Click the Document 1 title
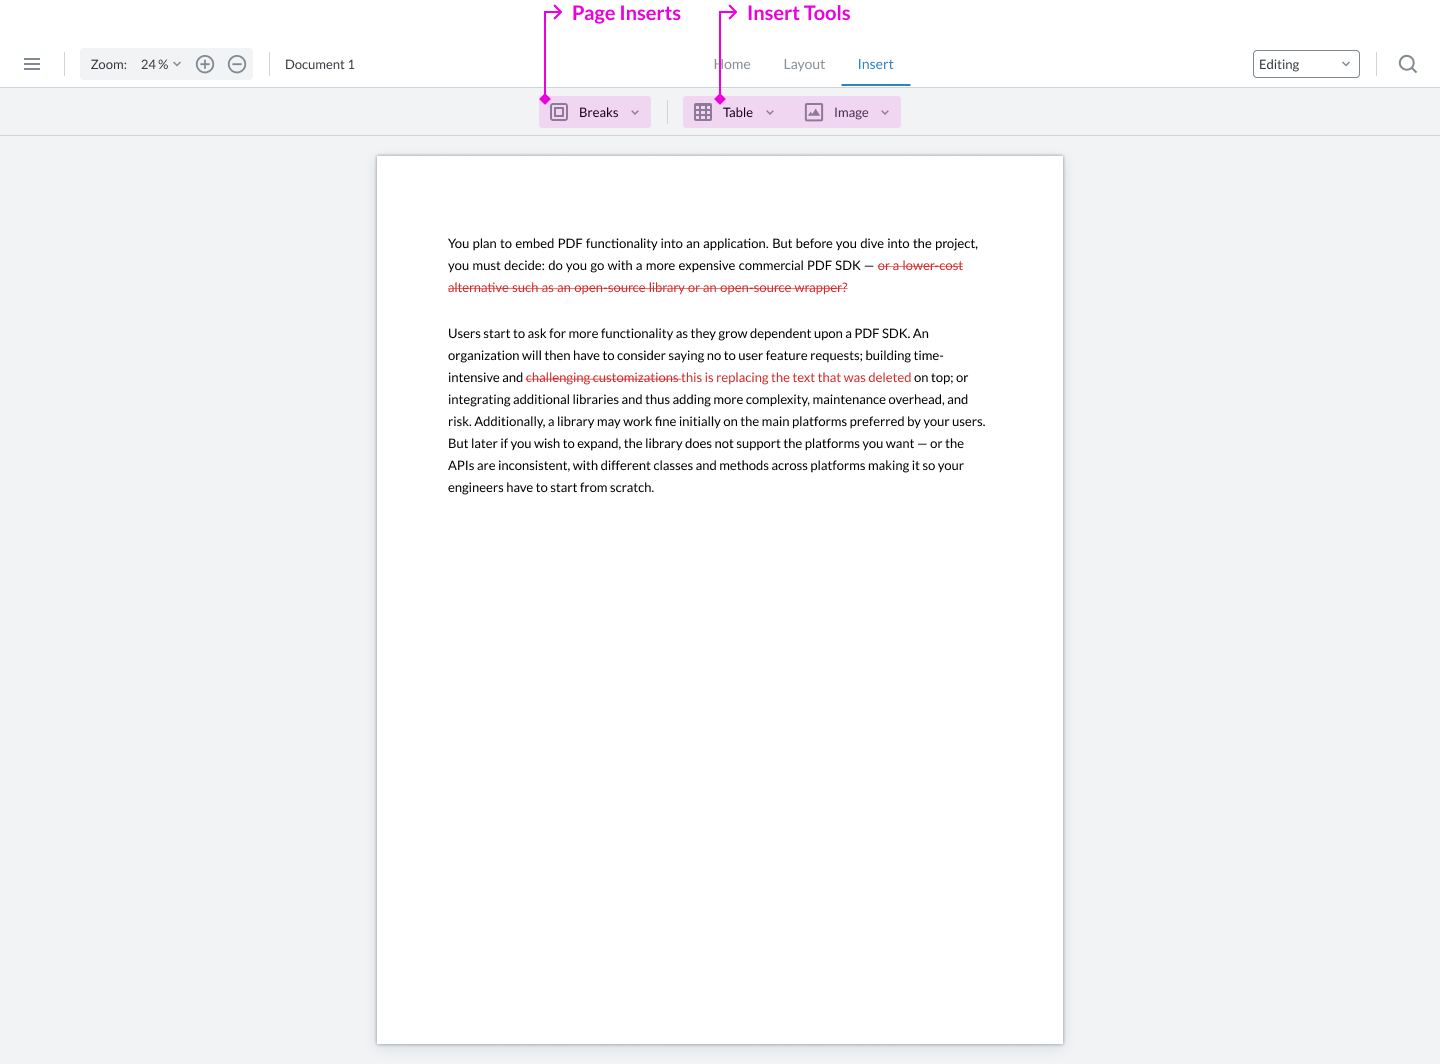 pos(320,64)
